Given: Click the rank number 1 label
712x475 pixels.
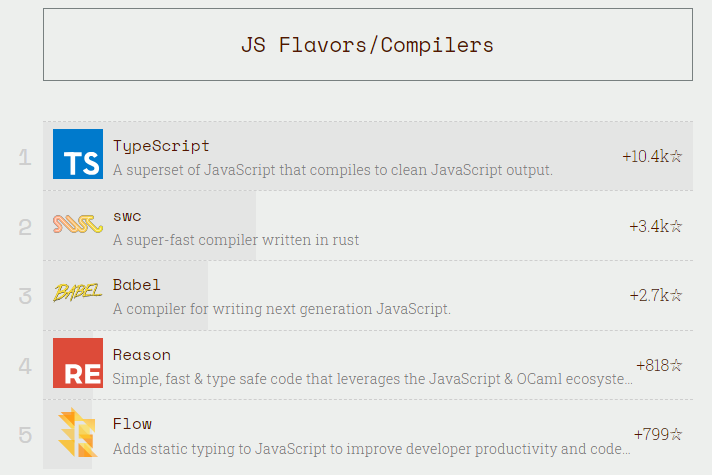Looking at the screenshot, I should click(x=25, y=157).
